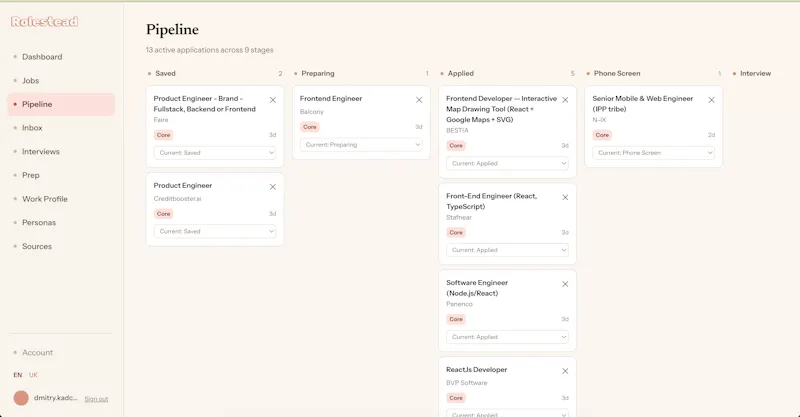The width and height of the screenshot is (800, 417).
Task: Click Core tag on Balcony card
Action: [x=310, y=127]
